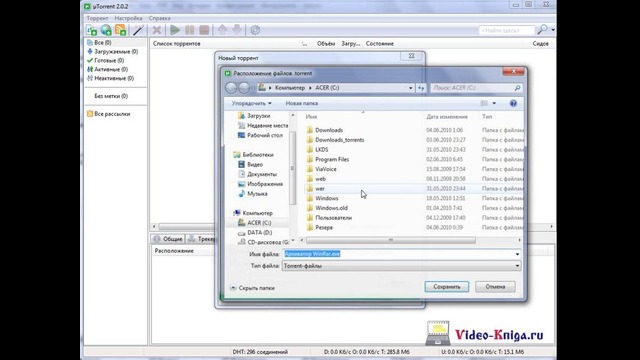Open Тип файла Torrent-файлы dropdown
This screenshot has height=360, width=640.
click(x=402, y=266)
